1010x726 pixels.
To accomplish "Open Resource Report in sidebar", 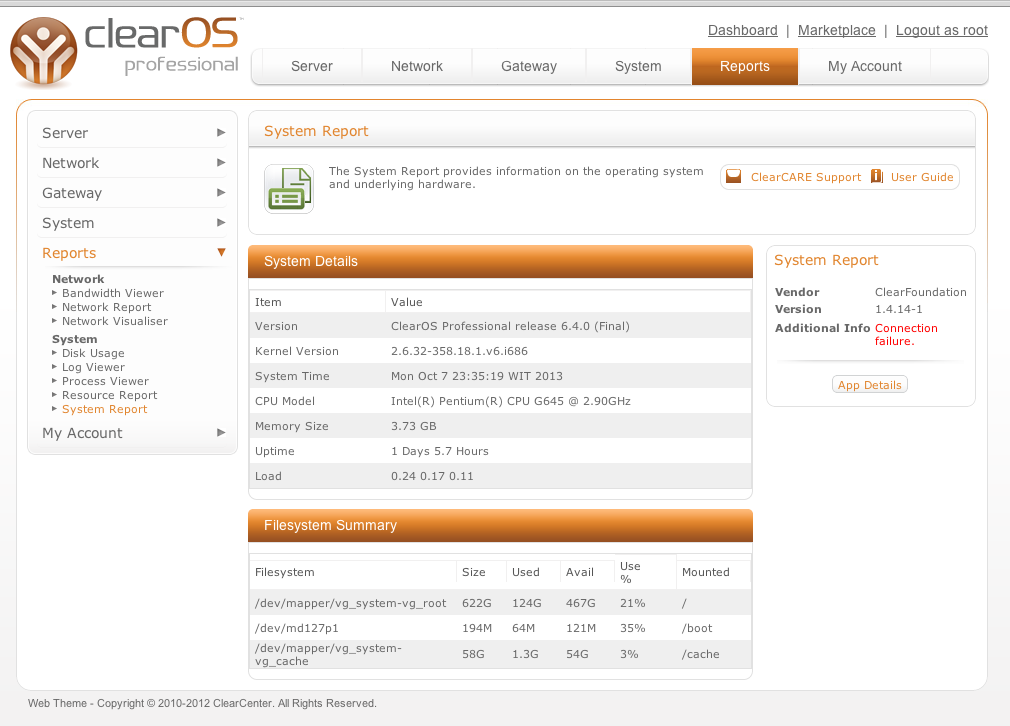I will [x=110, y=395].
